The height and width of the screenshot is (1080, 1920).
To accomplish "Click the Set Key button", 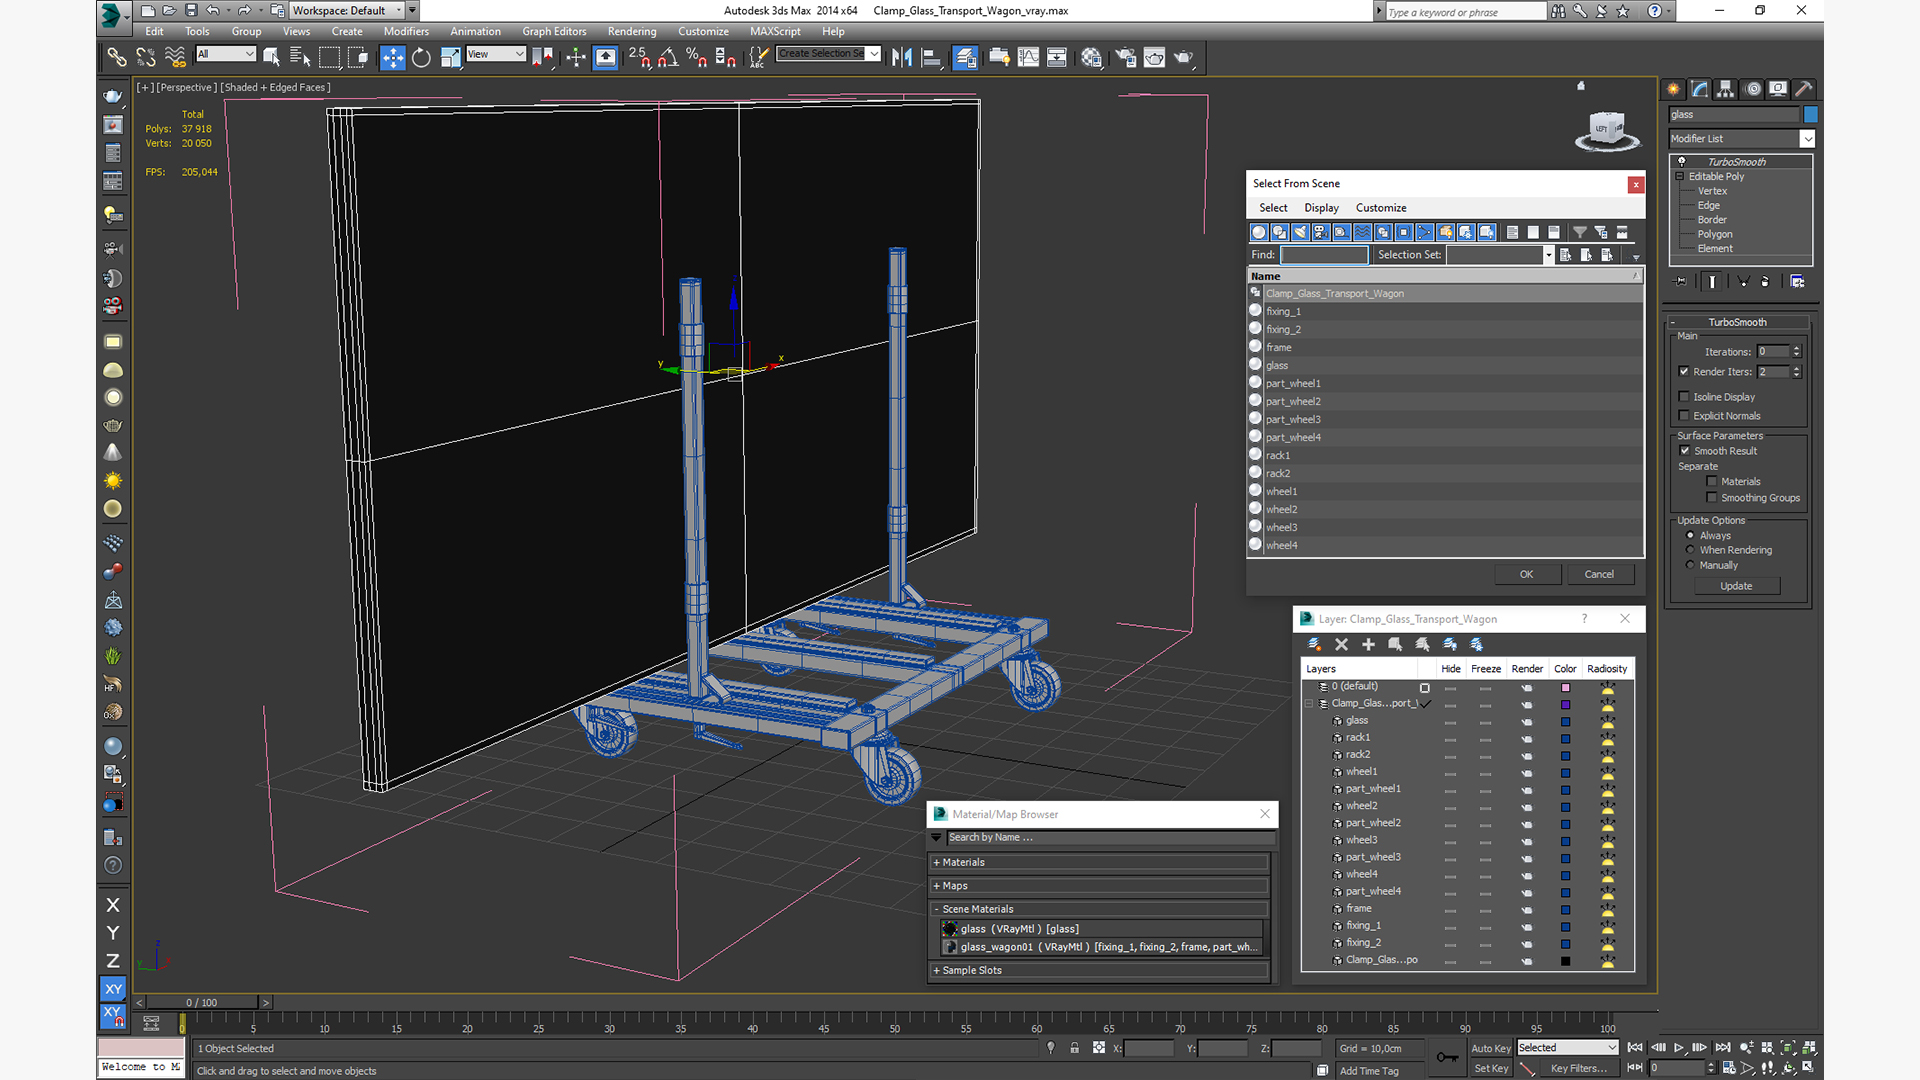I will pyautogui.click(x=1491, y=1068).
